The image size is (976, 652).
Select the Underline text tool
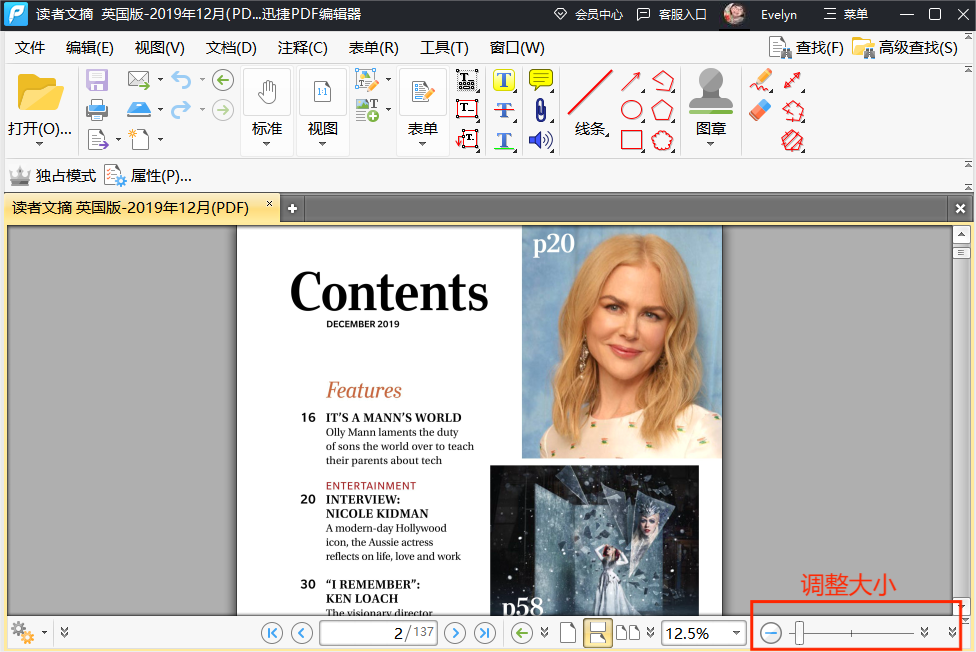point(504,140)
